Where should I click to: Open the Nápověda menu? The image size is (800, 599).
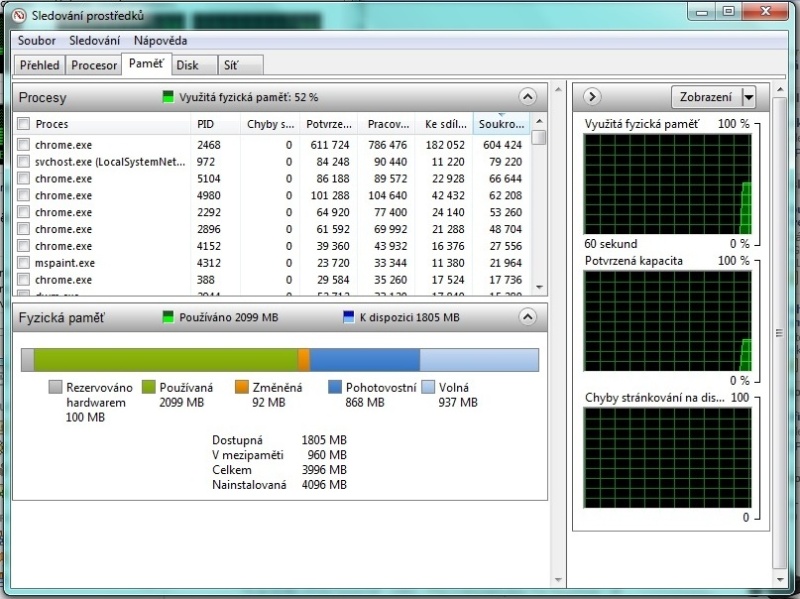[x=160, y=40]
